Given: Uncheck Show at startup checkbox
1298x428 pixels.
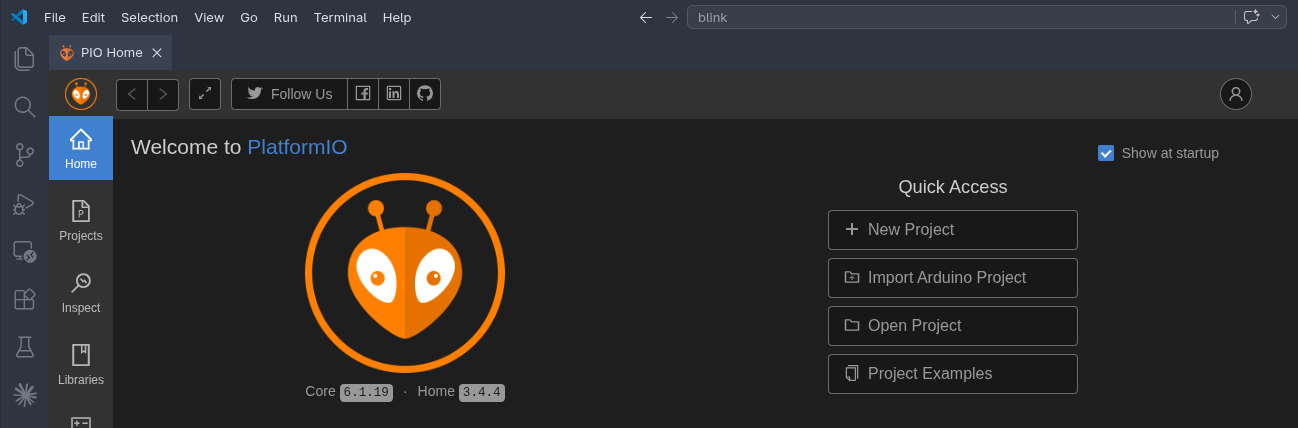Looking at the screenshot, I should [x=1106, y=153].
